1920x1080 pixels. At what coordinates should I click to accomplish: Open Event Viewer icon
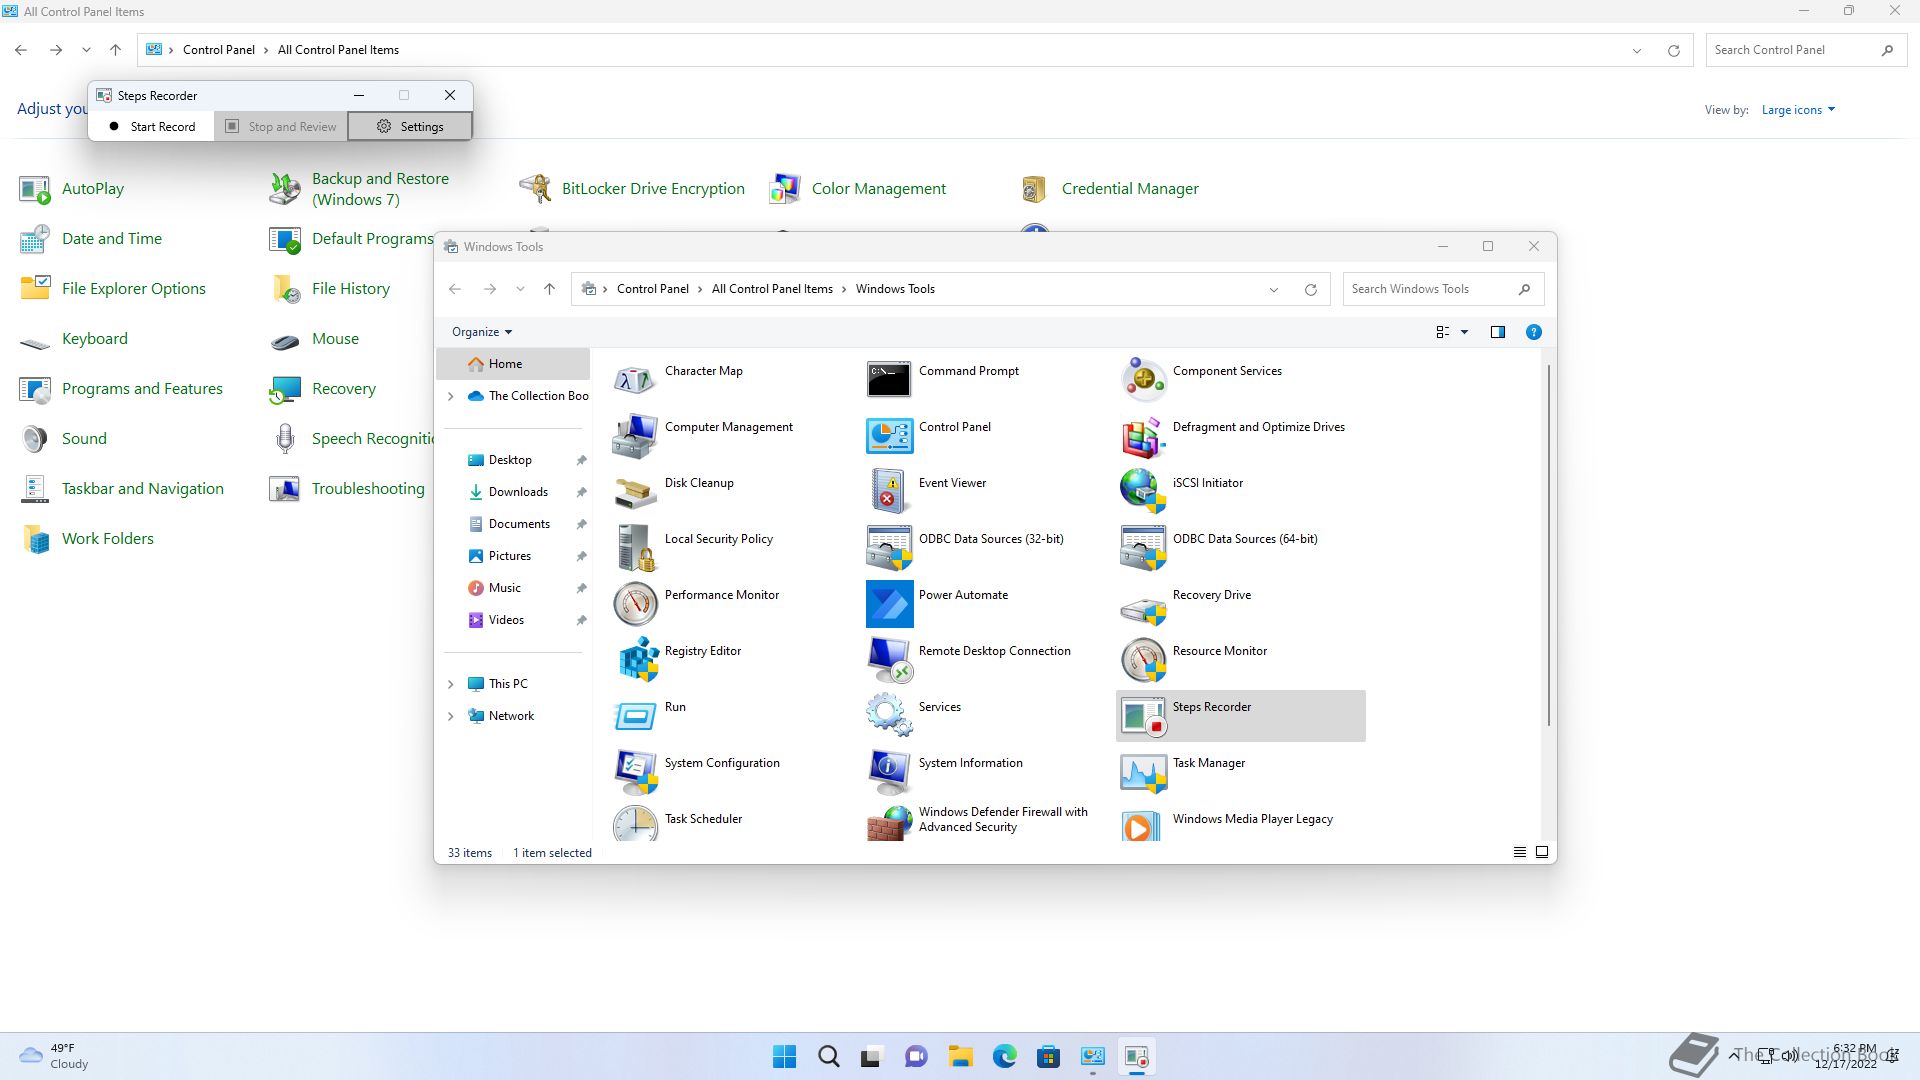click(x=889, y=491)
